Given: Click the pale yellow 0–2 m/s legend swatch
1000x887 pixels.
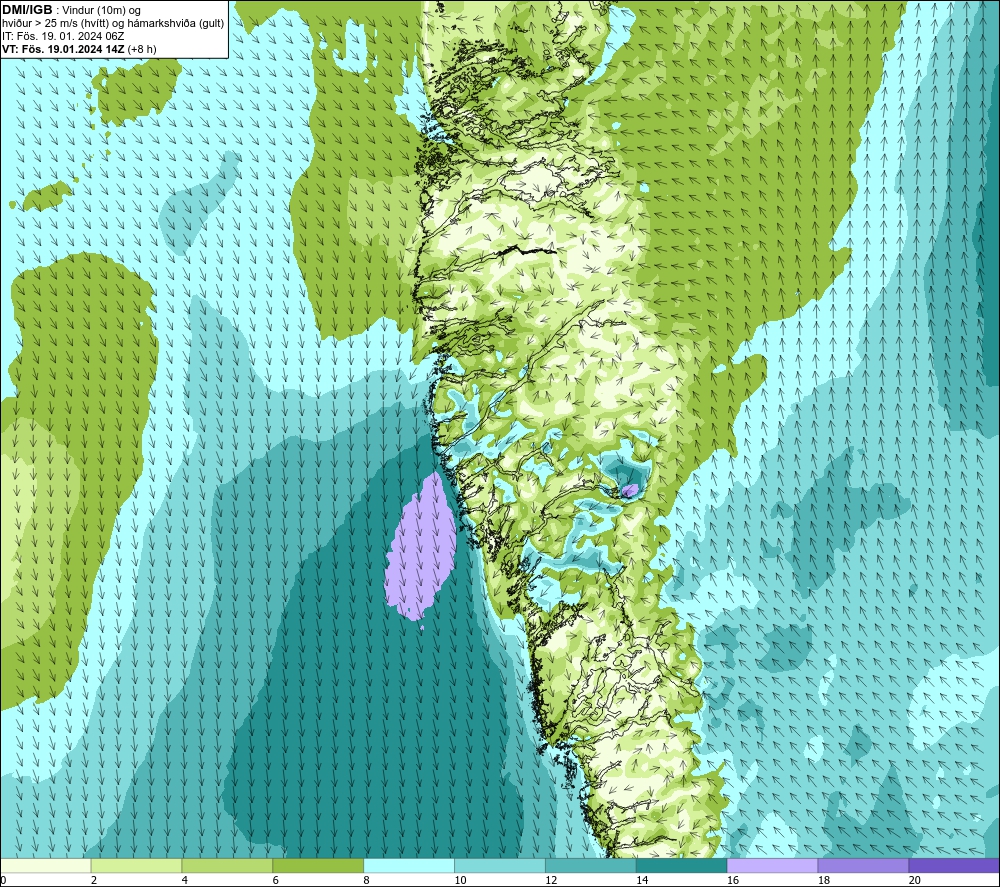Looking at the screenshot, I should [x=45, y=865].
